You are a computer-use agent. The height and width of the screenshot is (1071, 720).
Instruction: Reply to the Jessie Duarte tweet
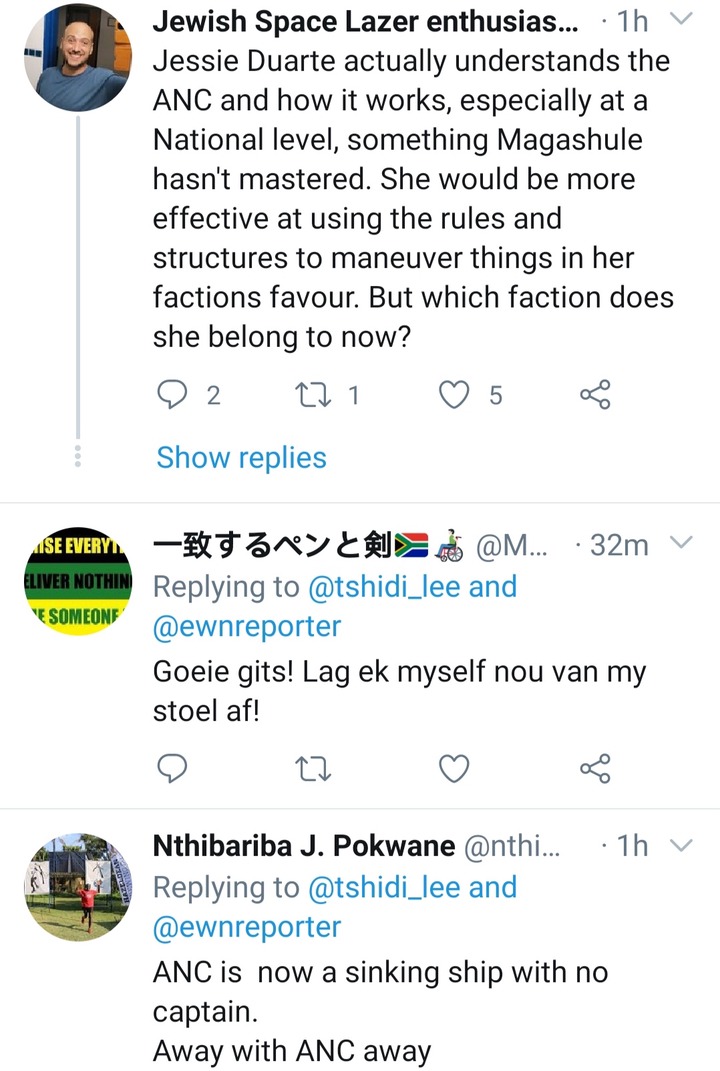coord(172,395)
